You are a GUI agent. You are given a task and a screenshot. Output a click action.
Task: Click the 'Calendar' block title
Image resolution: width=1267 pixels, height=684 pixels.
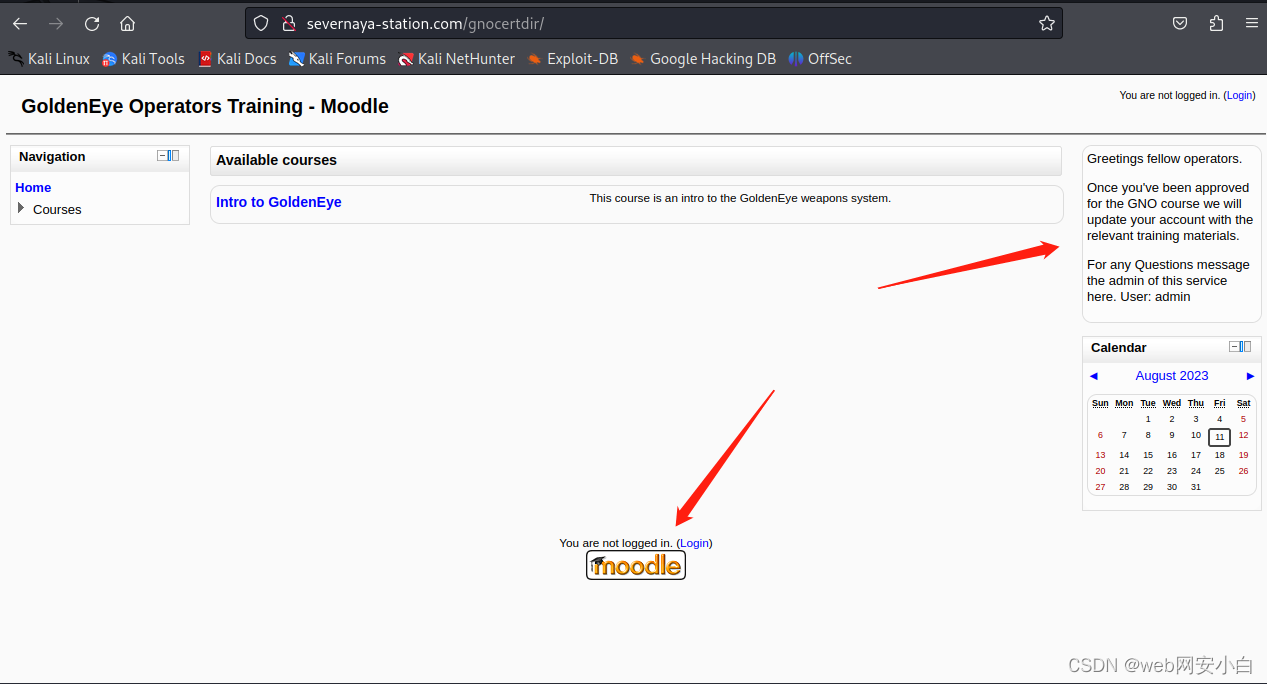point(1118,347)
